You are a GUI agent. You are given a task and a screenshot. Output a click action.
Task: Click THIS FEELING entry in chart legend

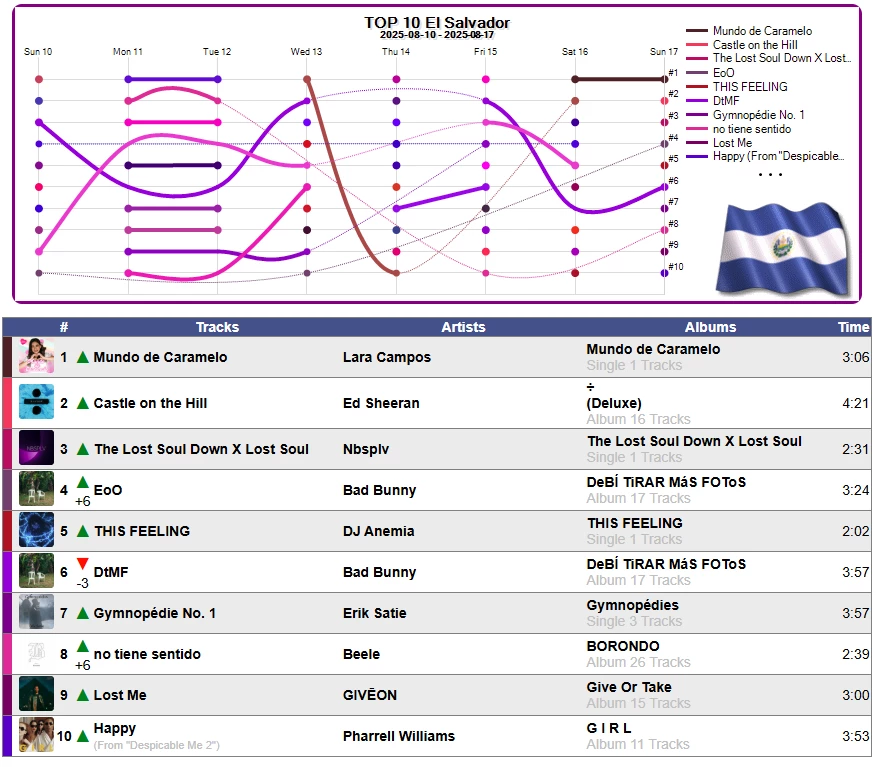click(750, 87)
